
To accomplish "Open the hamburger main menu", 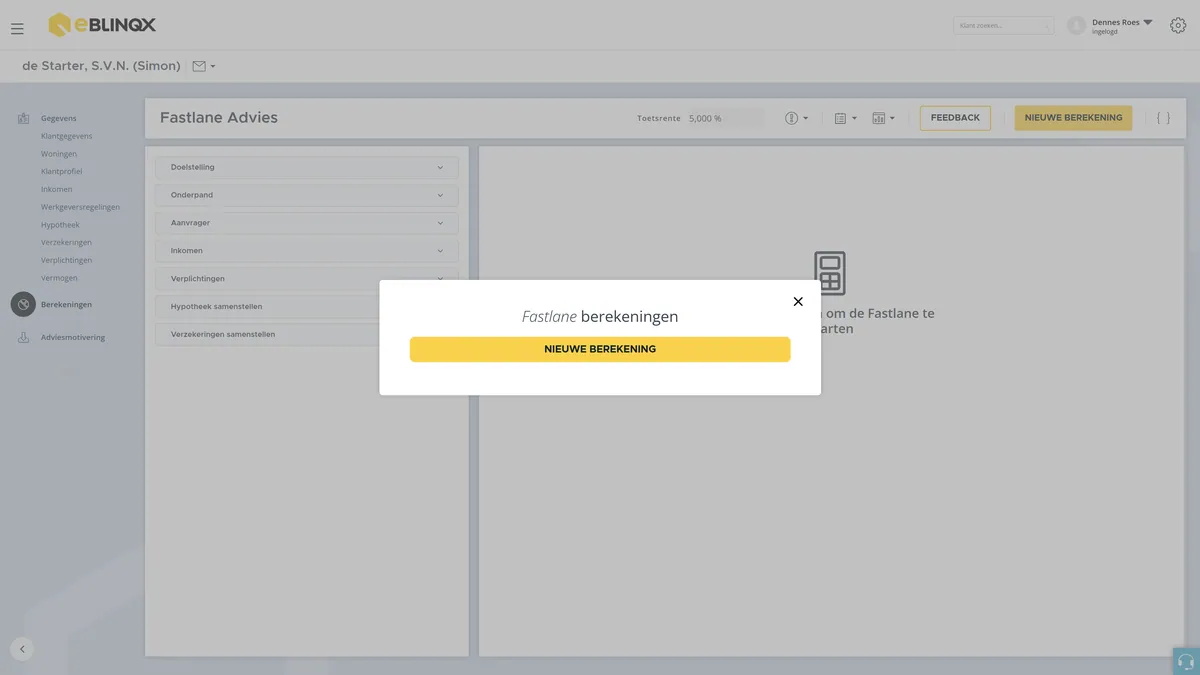I will pyautogui.click(x=17, y=29).
